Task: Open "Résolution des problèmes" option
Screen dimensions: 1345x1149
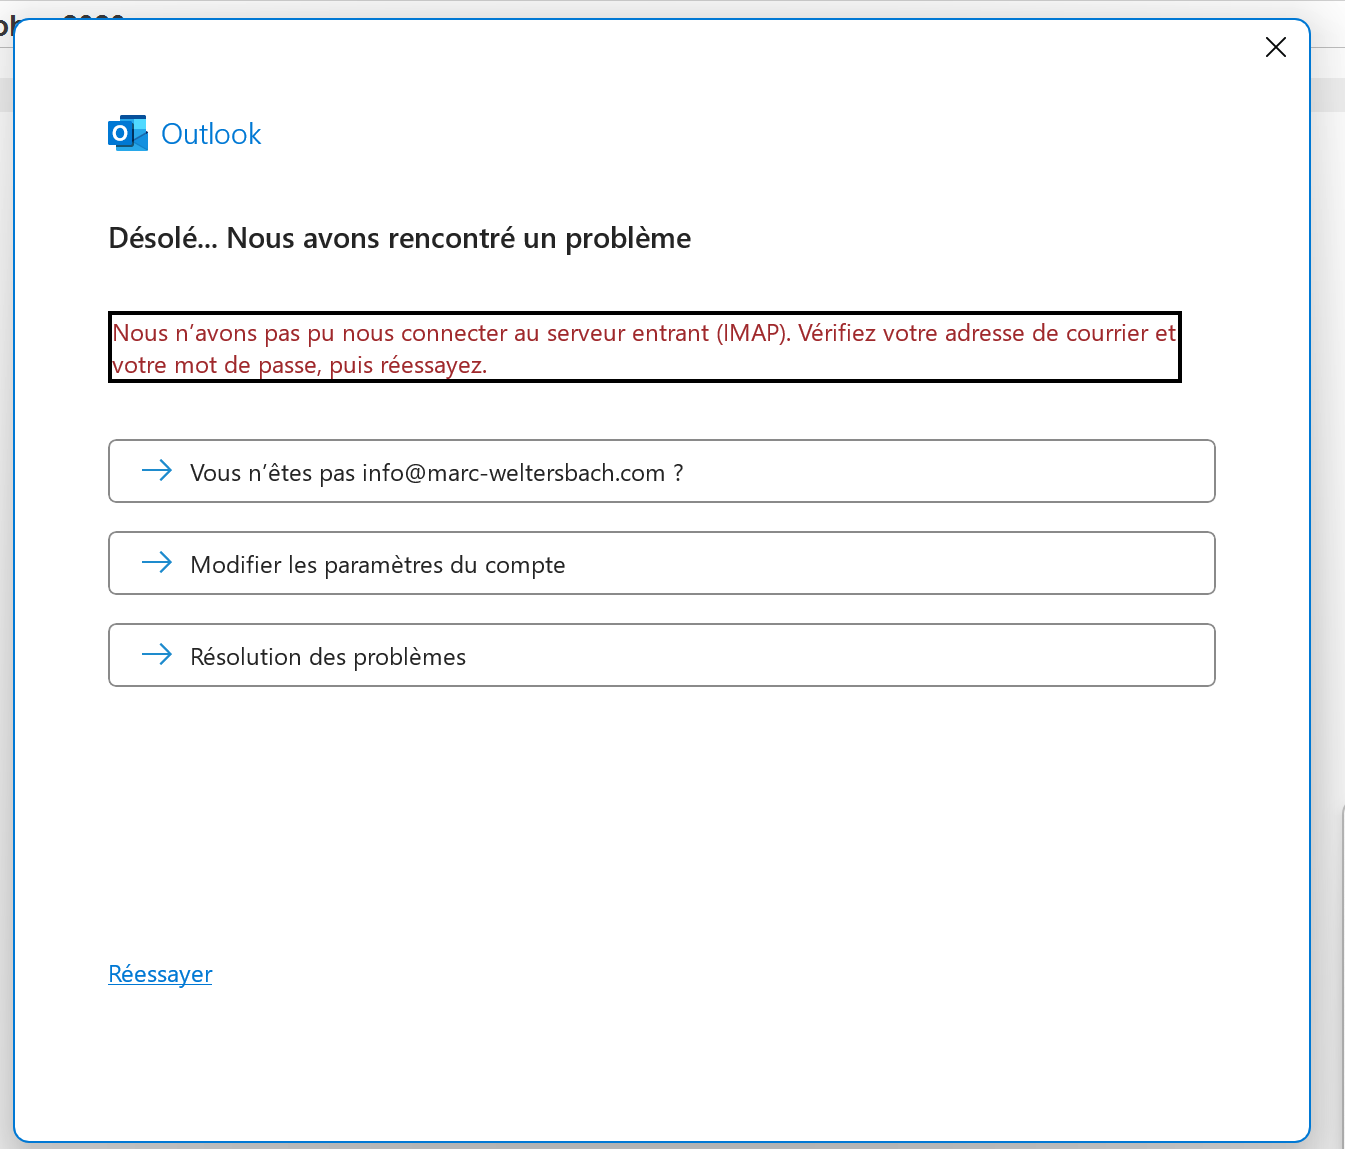Action: click(660, 655)
